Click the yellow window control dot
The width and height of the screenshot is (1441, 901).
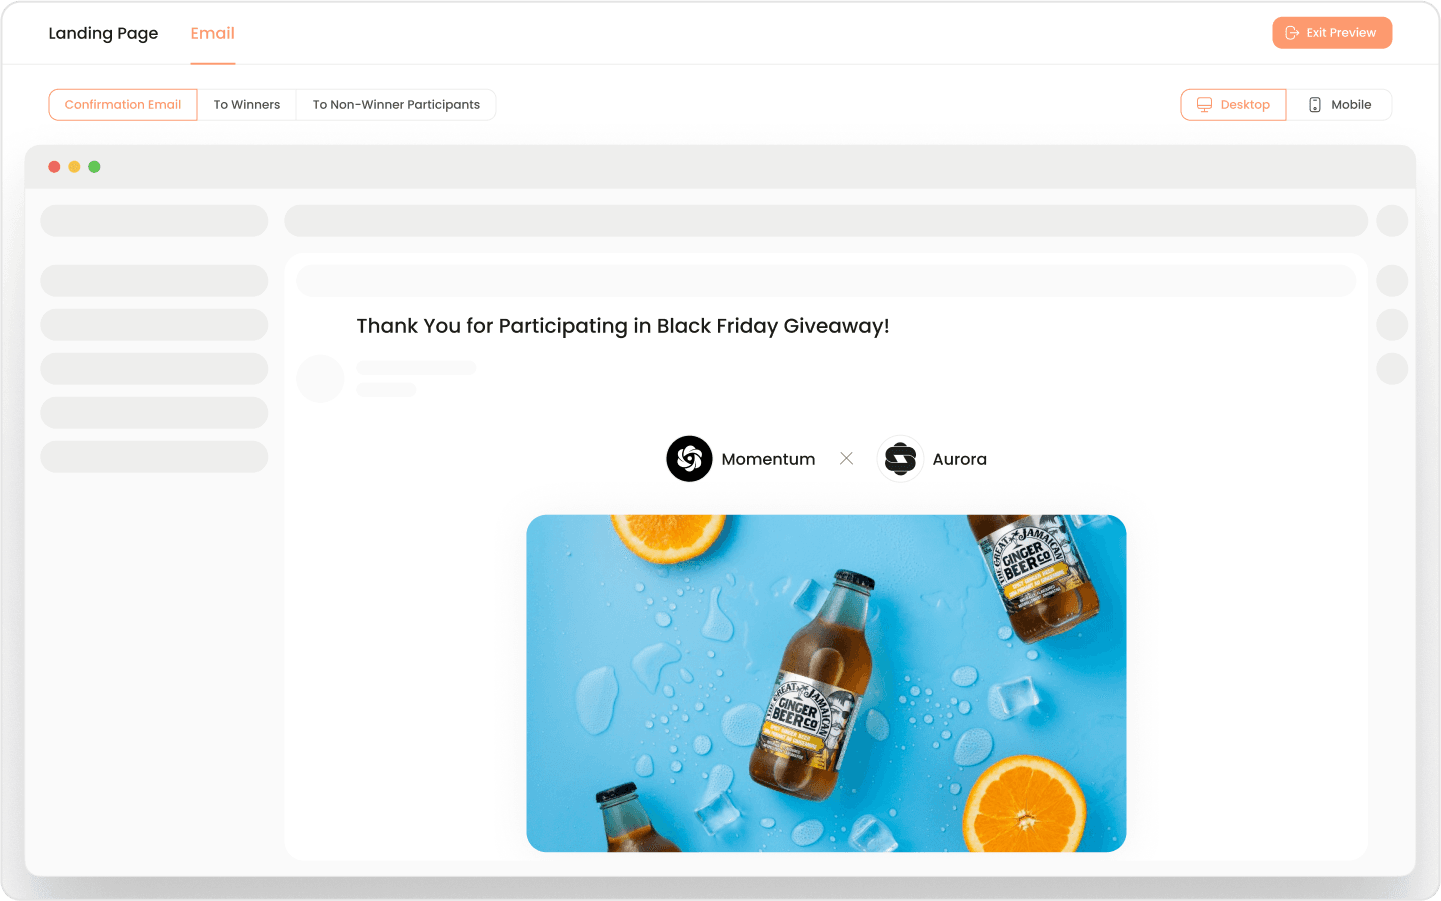74,167
